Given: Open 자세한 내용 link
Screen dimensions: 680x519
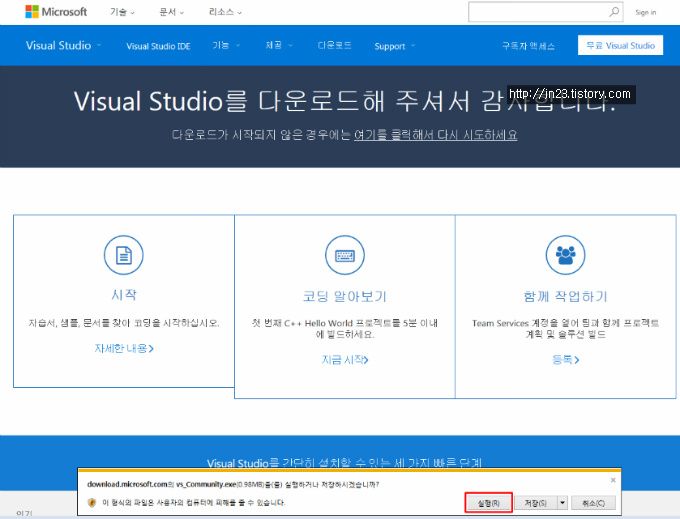Looking at the screenshot, I should click(124, 348).
